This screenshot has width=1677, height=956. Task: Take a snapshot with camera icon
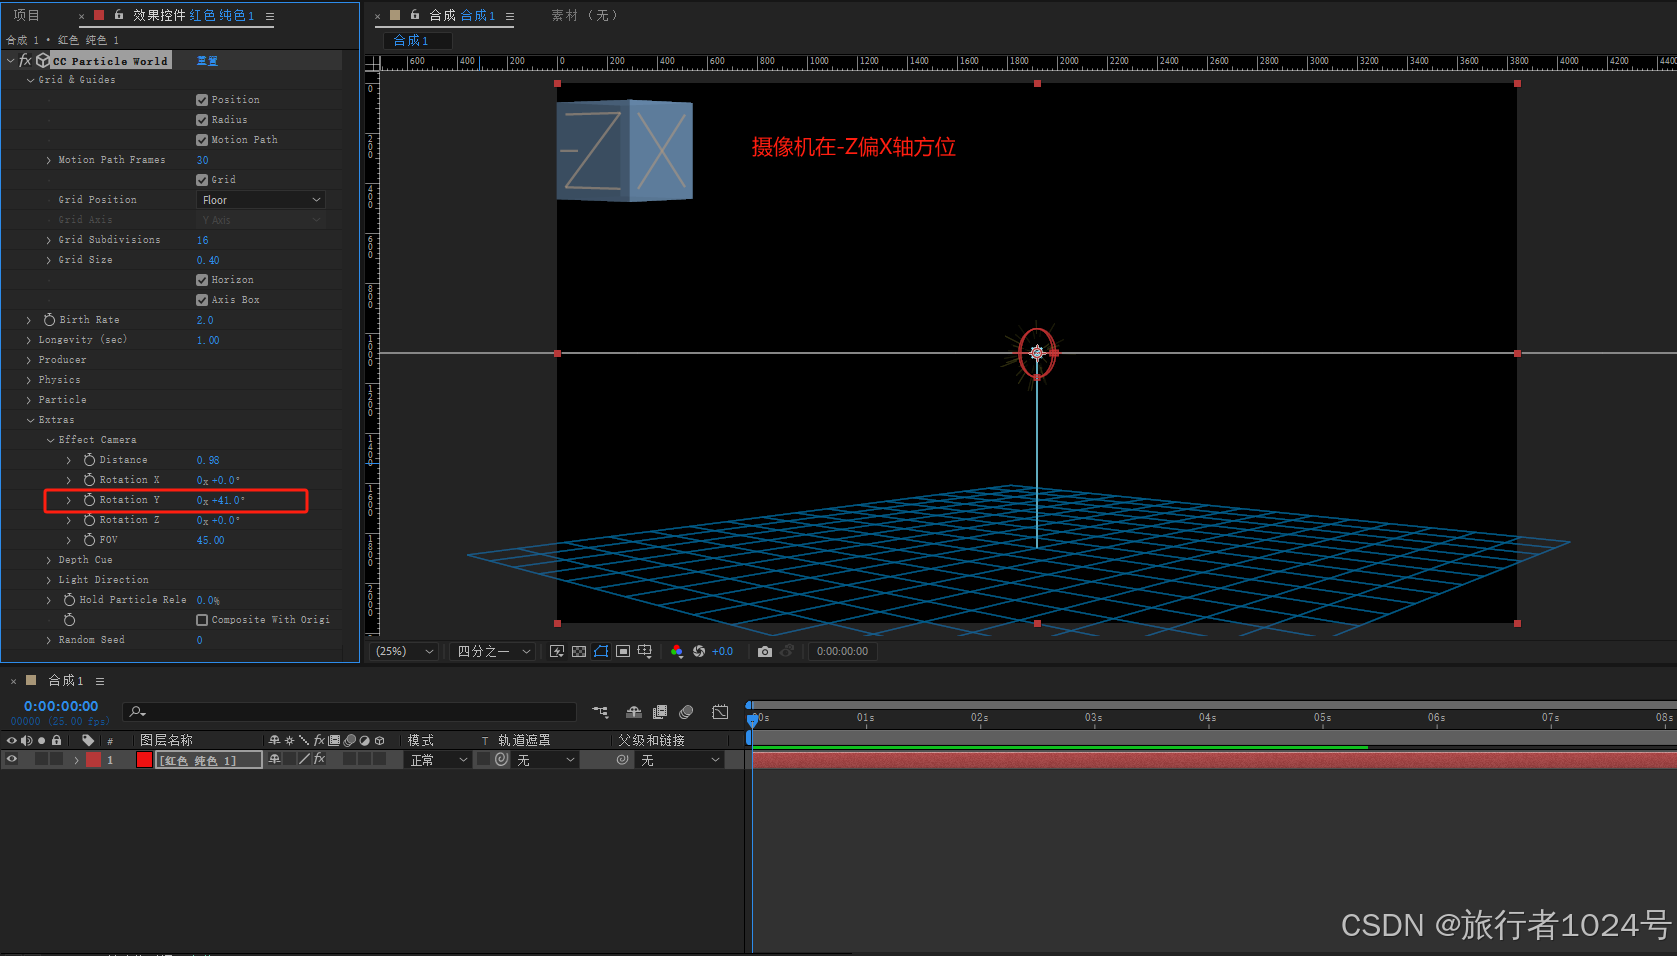point(765,651)
